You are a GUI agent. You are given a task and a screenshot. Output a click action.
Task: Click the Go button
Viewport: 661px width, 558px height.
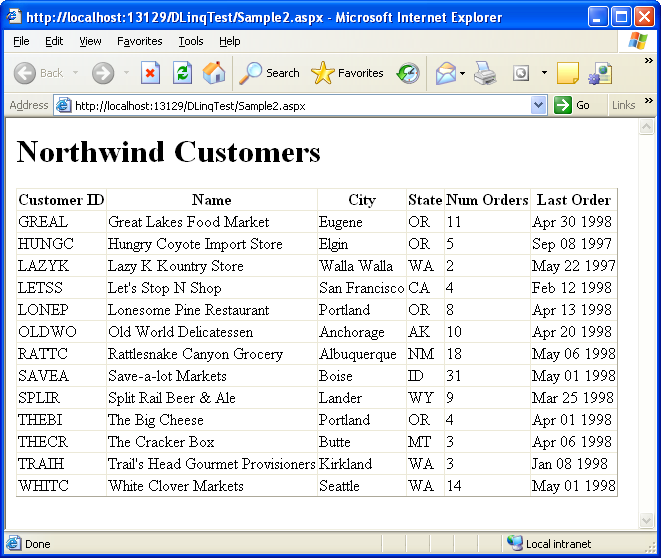tap(572, 105)
